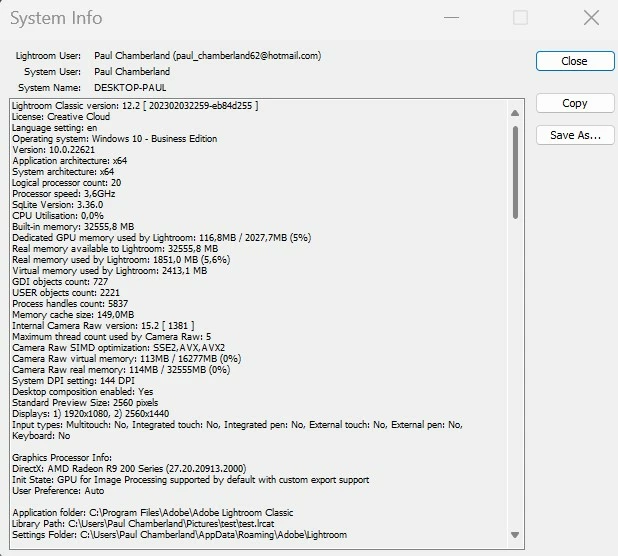Click the Close button
Viewport: 618px width, 556px height.
tap(575, 61)
